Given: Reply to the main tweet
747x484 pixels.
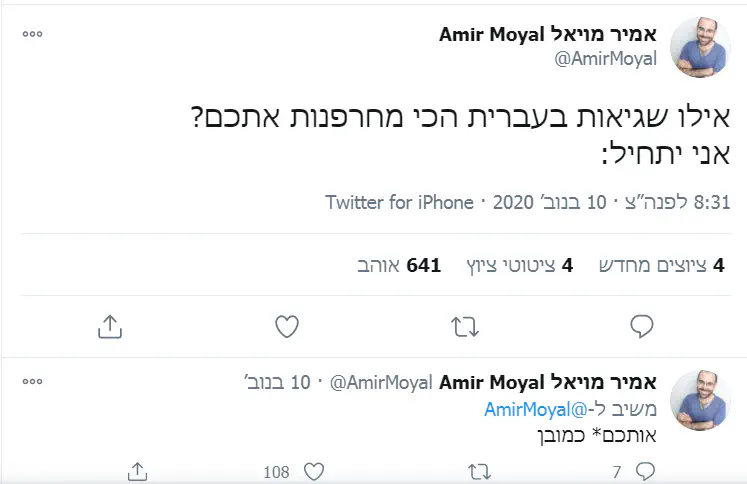Looking at the screenshot, I should tap(641, 327).
